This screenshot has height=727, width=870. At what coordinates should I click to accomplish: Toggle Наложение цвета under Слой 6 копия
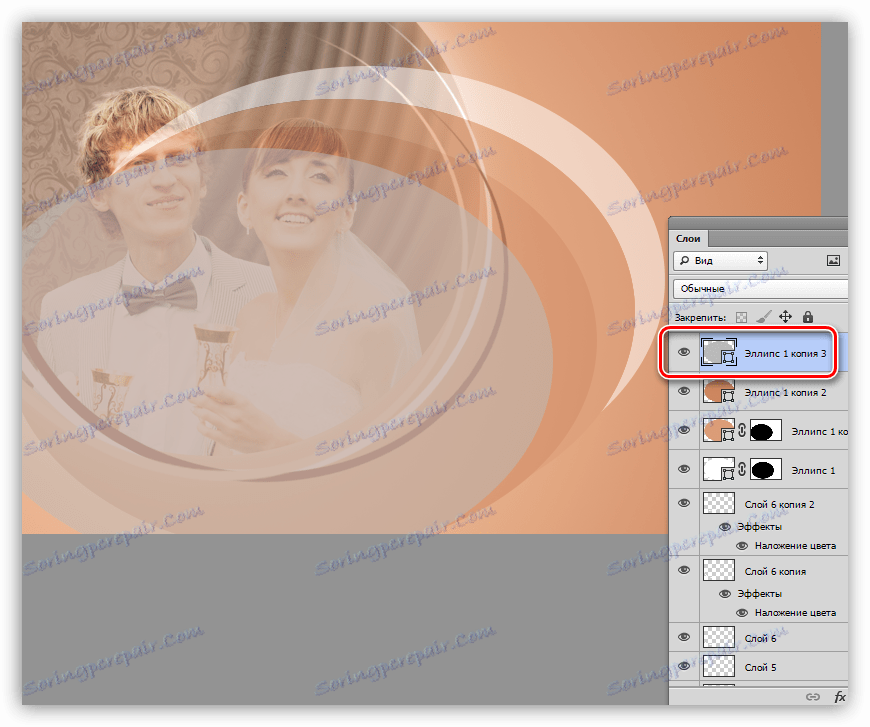tap(742, 613)
